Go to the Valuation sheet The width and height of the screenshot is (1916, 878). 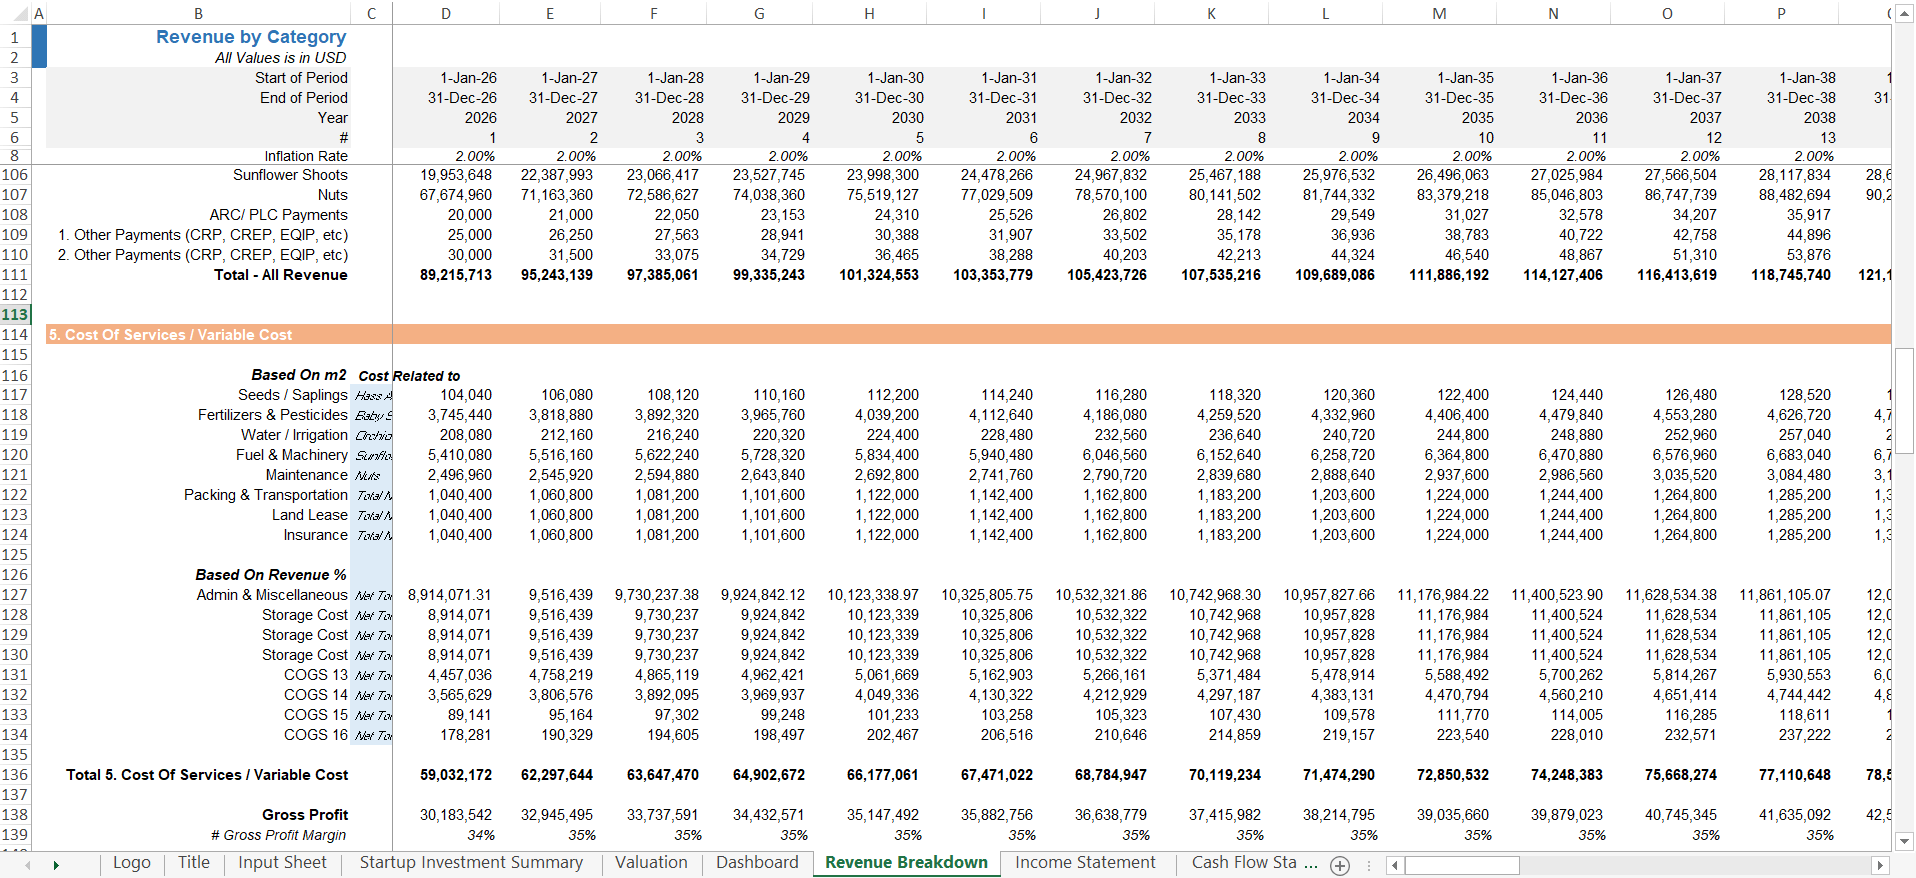click(x=651, y=863)
